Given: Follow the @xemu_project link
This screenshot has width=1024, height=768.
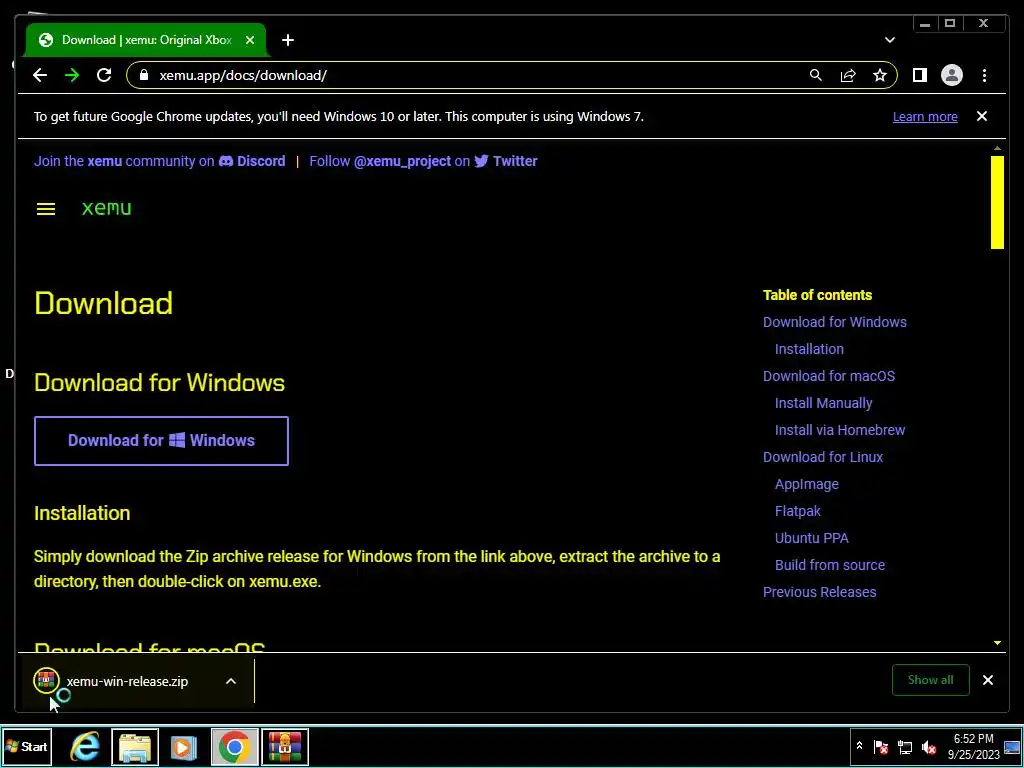Looking at the screenshot, I should point(402,161).
